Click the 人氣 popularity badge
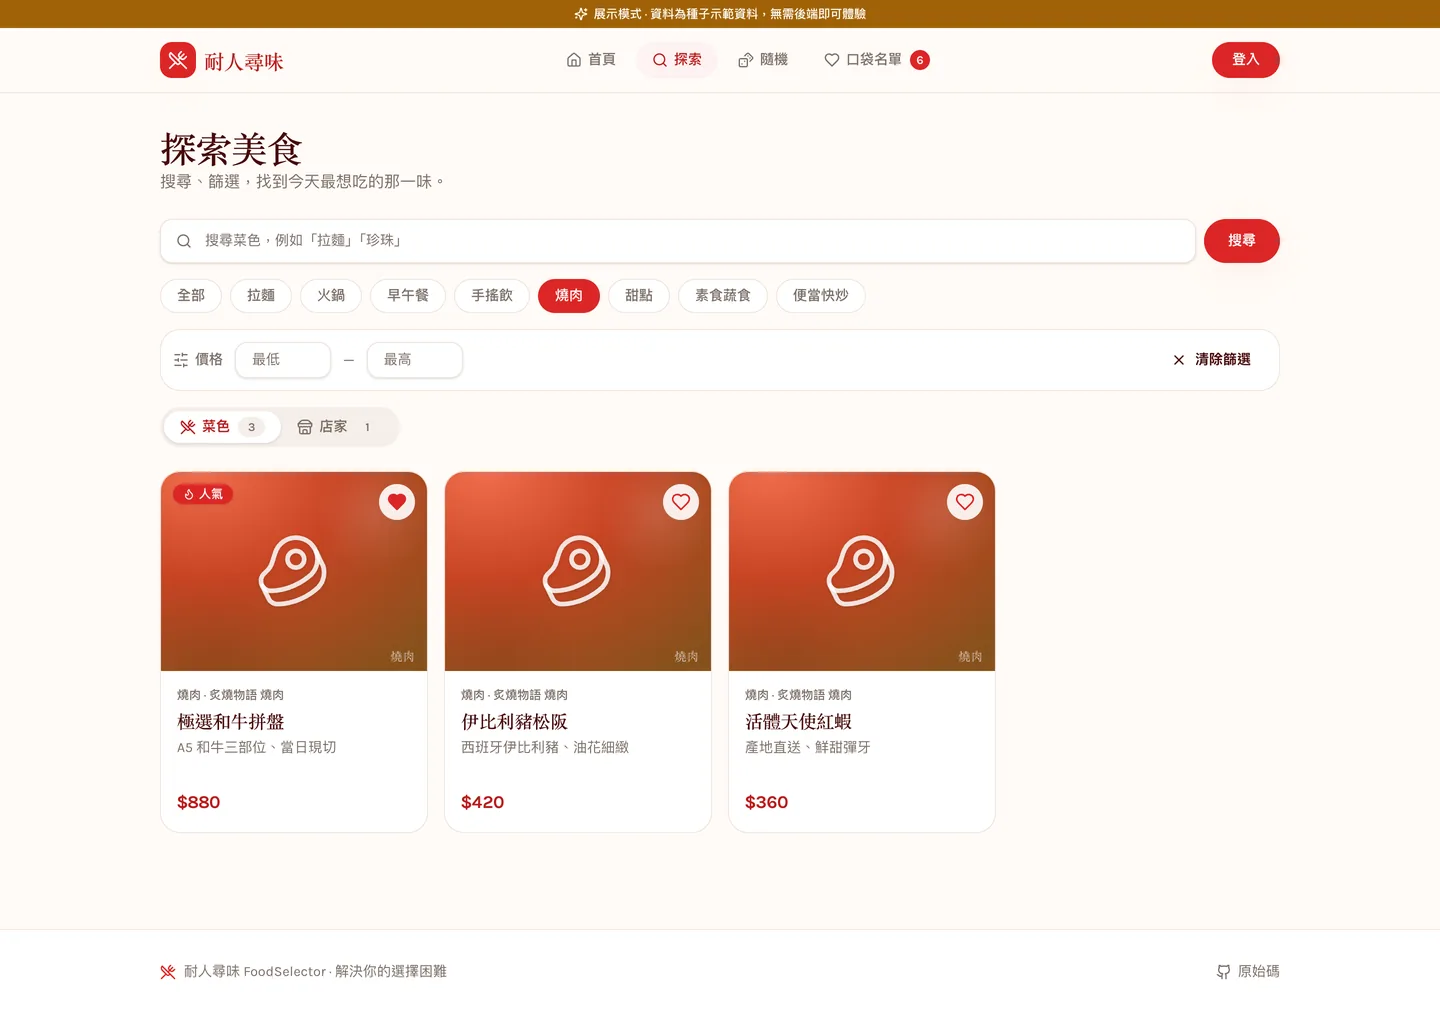Screen dimensions: 1440x1014 tap(203, 494)
